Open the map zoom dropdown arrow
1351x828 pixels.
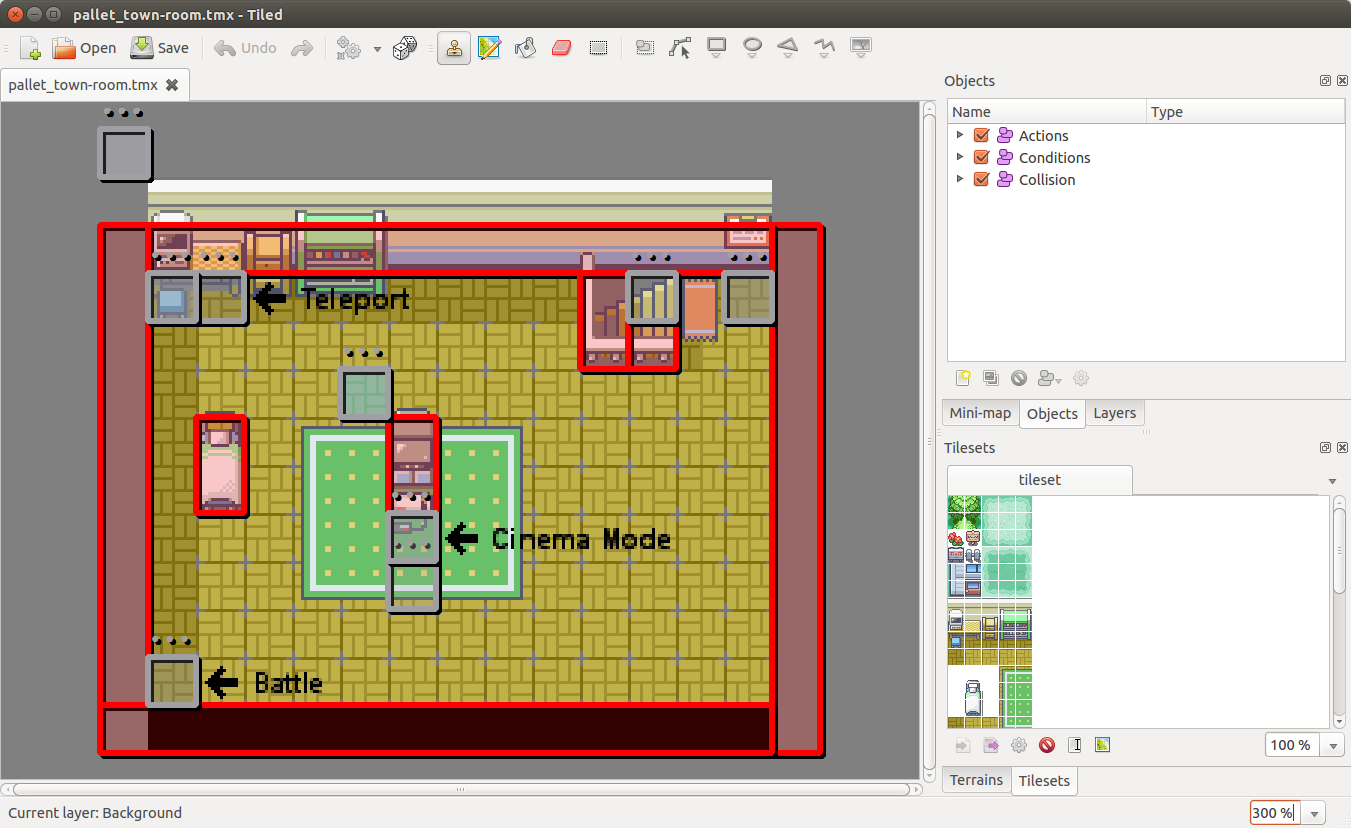(x=1314, y=813)
